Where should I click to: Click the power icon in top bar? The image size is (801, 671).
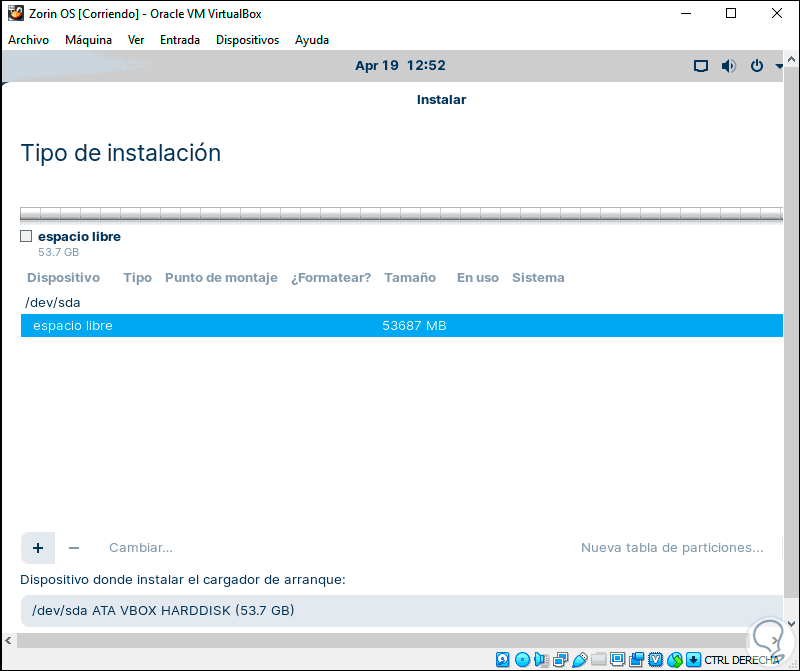757,66
